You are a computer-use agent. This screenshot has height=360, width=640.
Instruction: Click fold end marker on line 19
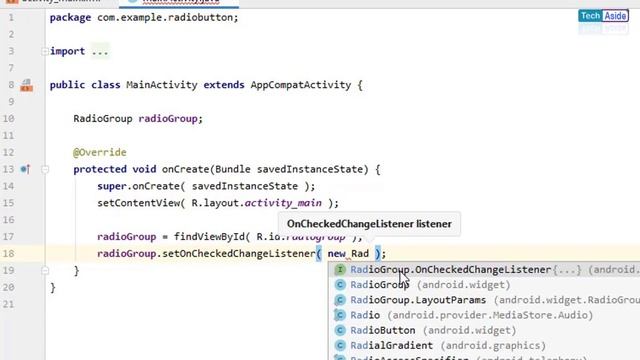(x=45, y=270)
